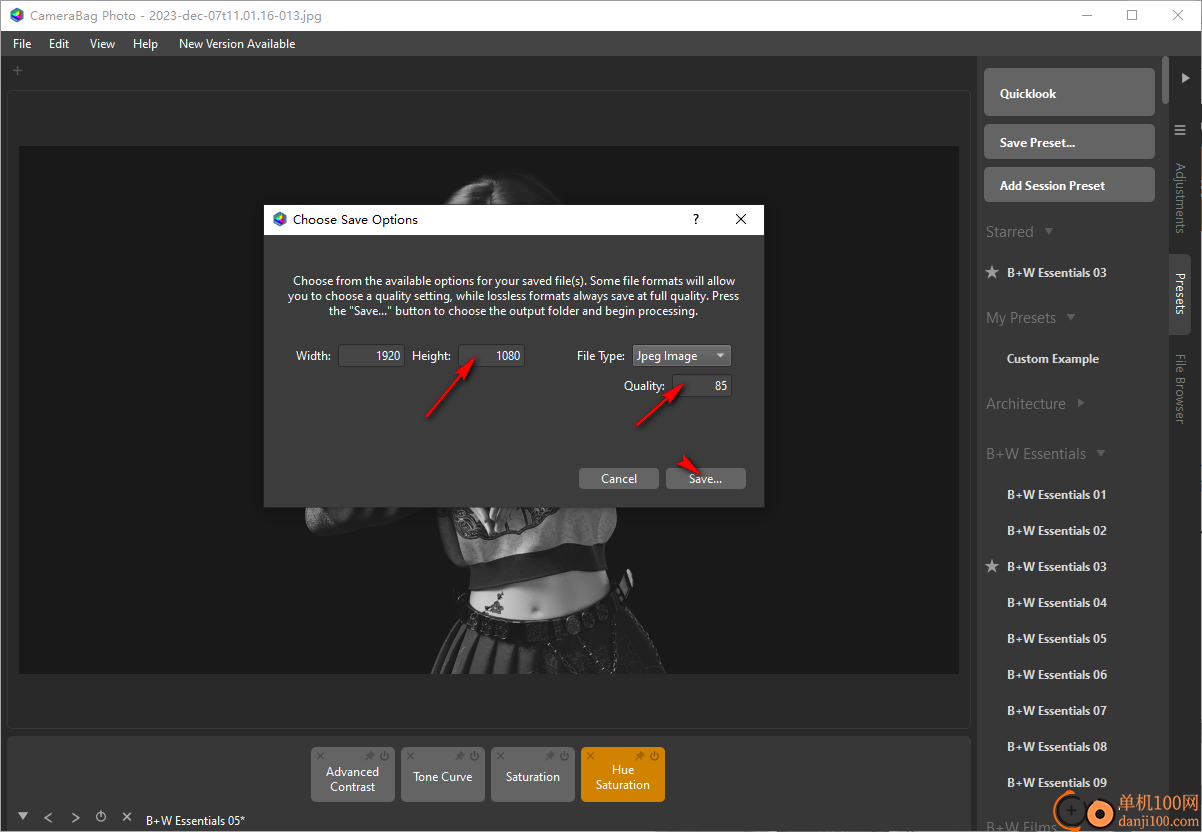Image resolution: width=1202 pixels, height=832 pixels.
Task: Pin the Tone Curve adjustment tile
Action: 459,756
